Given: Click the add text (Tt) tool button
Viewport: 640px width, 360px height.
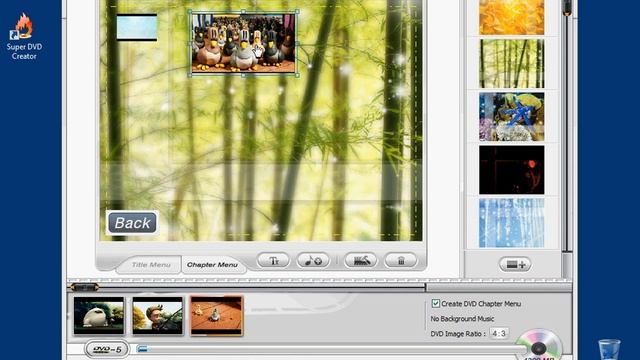Looking at the screenshot, I should [x=273, y=260].
